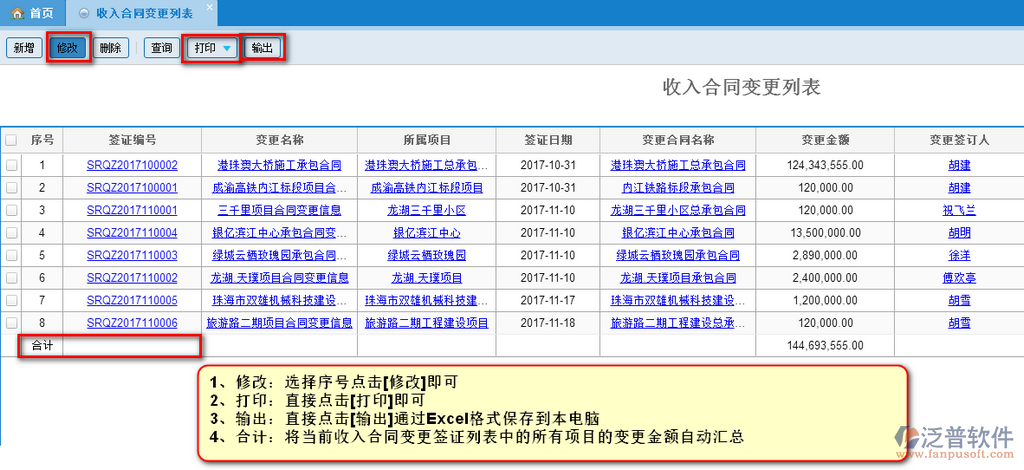Check the checkbox for row 5

tap(11, 255)
